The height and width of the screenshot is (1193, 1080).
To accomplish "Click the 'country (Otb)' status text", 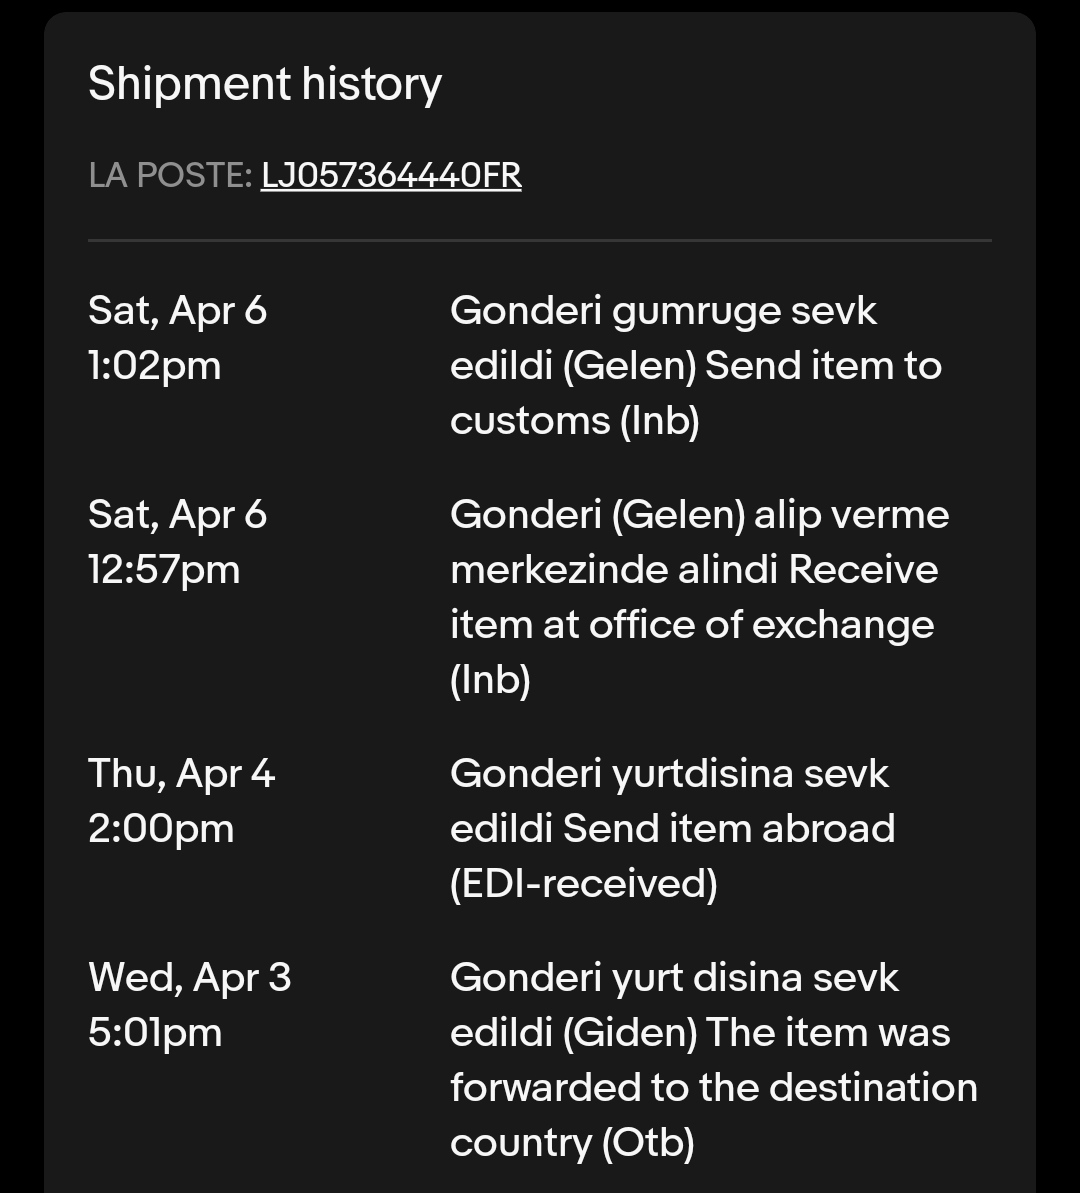I will click(572, 1143).
